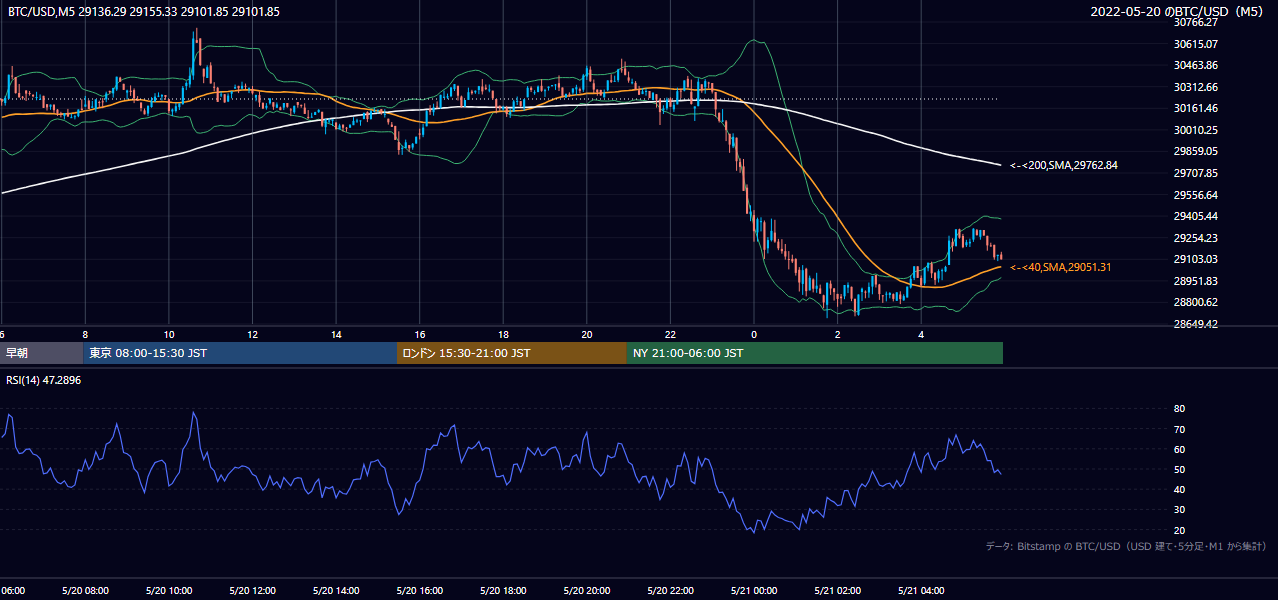Click the 5/20 08:00 time label
Screen dimensions: 1278x600
(83, 591)
